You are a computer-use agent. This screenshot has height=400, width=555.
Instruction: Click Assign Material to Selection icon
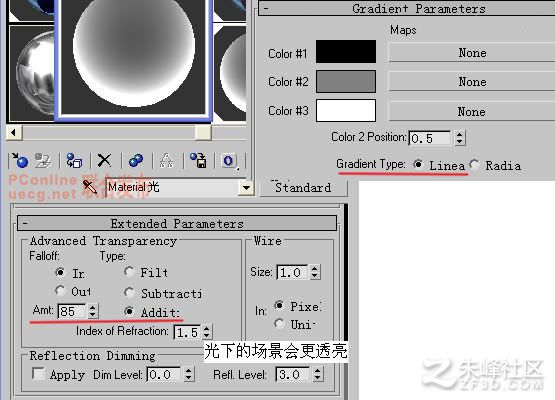coord(74,161)
